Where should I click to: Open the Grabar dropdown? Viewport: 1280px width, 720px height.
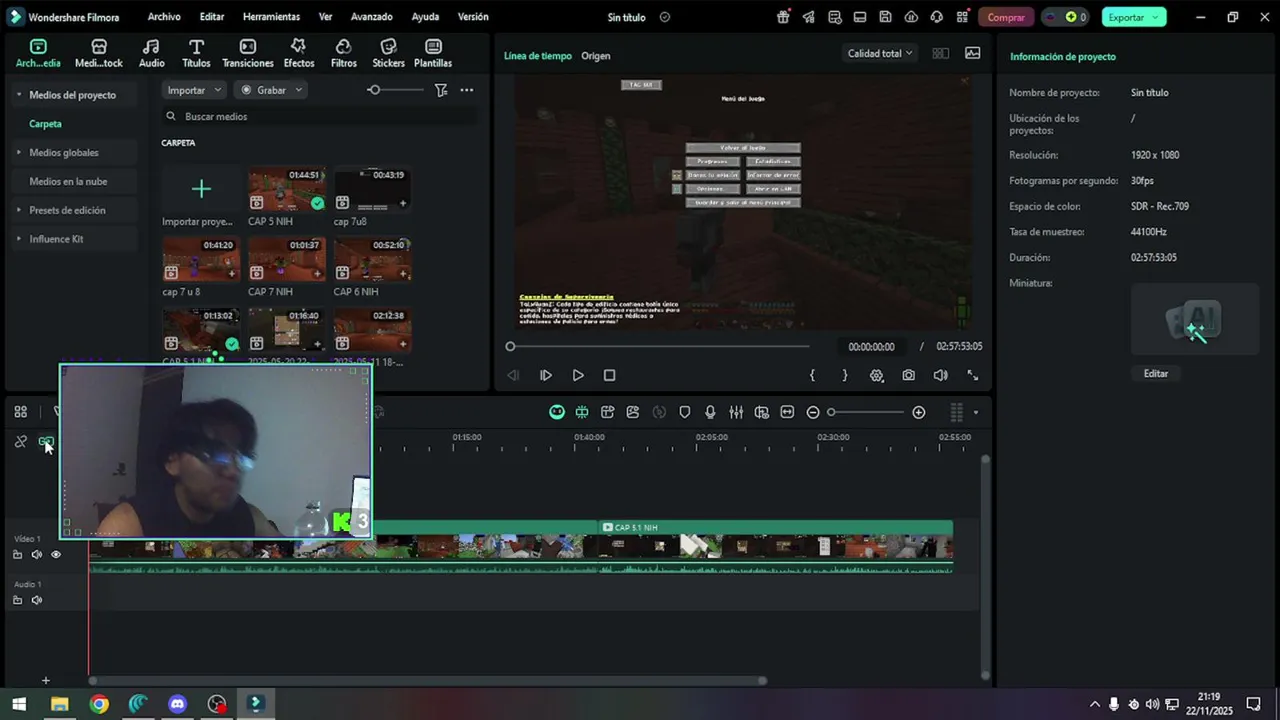point(270,90)
